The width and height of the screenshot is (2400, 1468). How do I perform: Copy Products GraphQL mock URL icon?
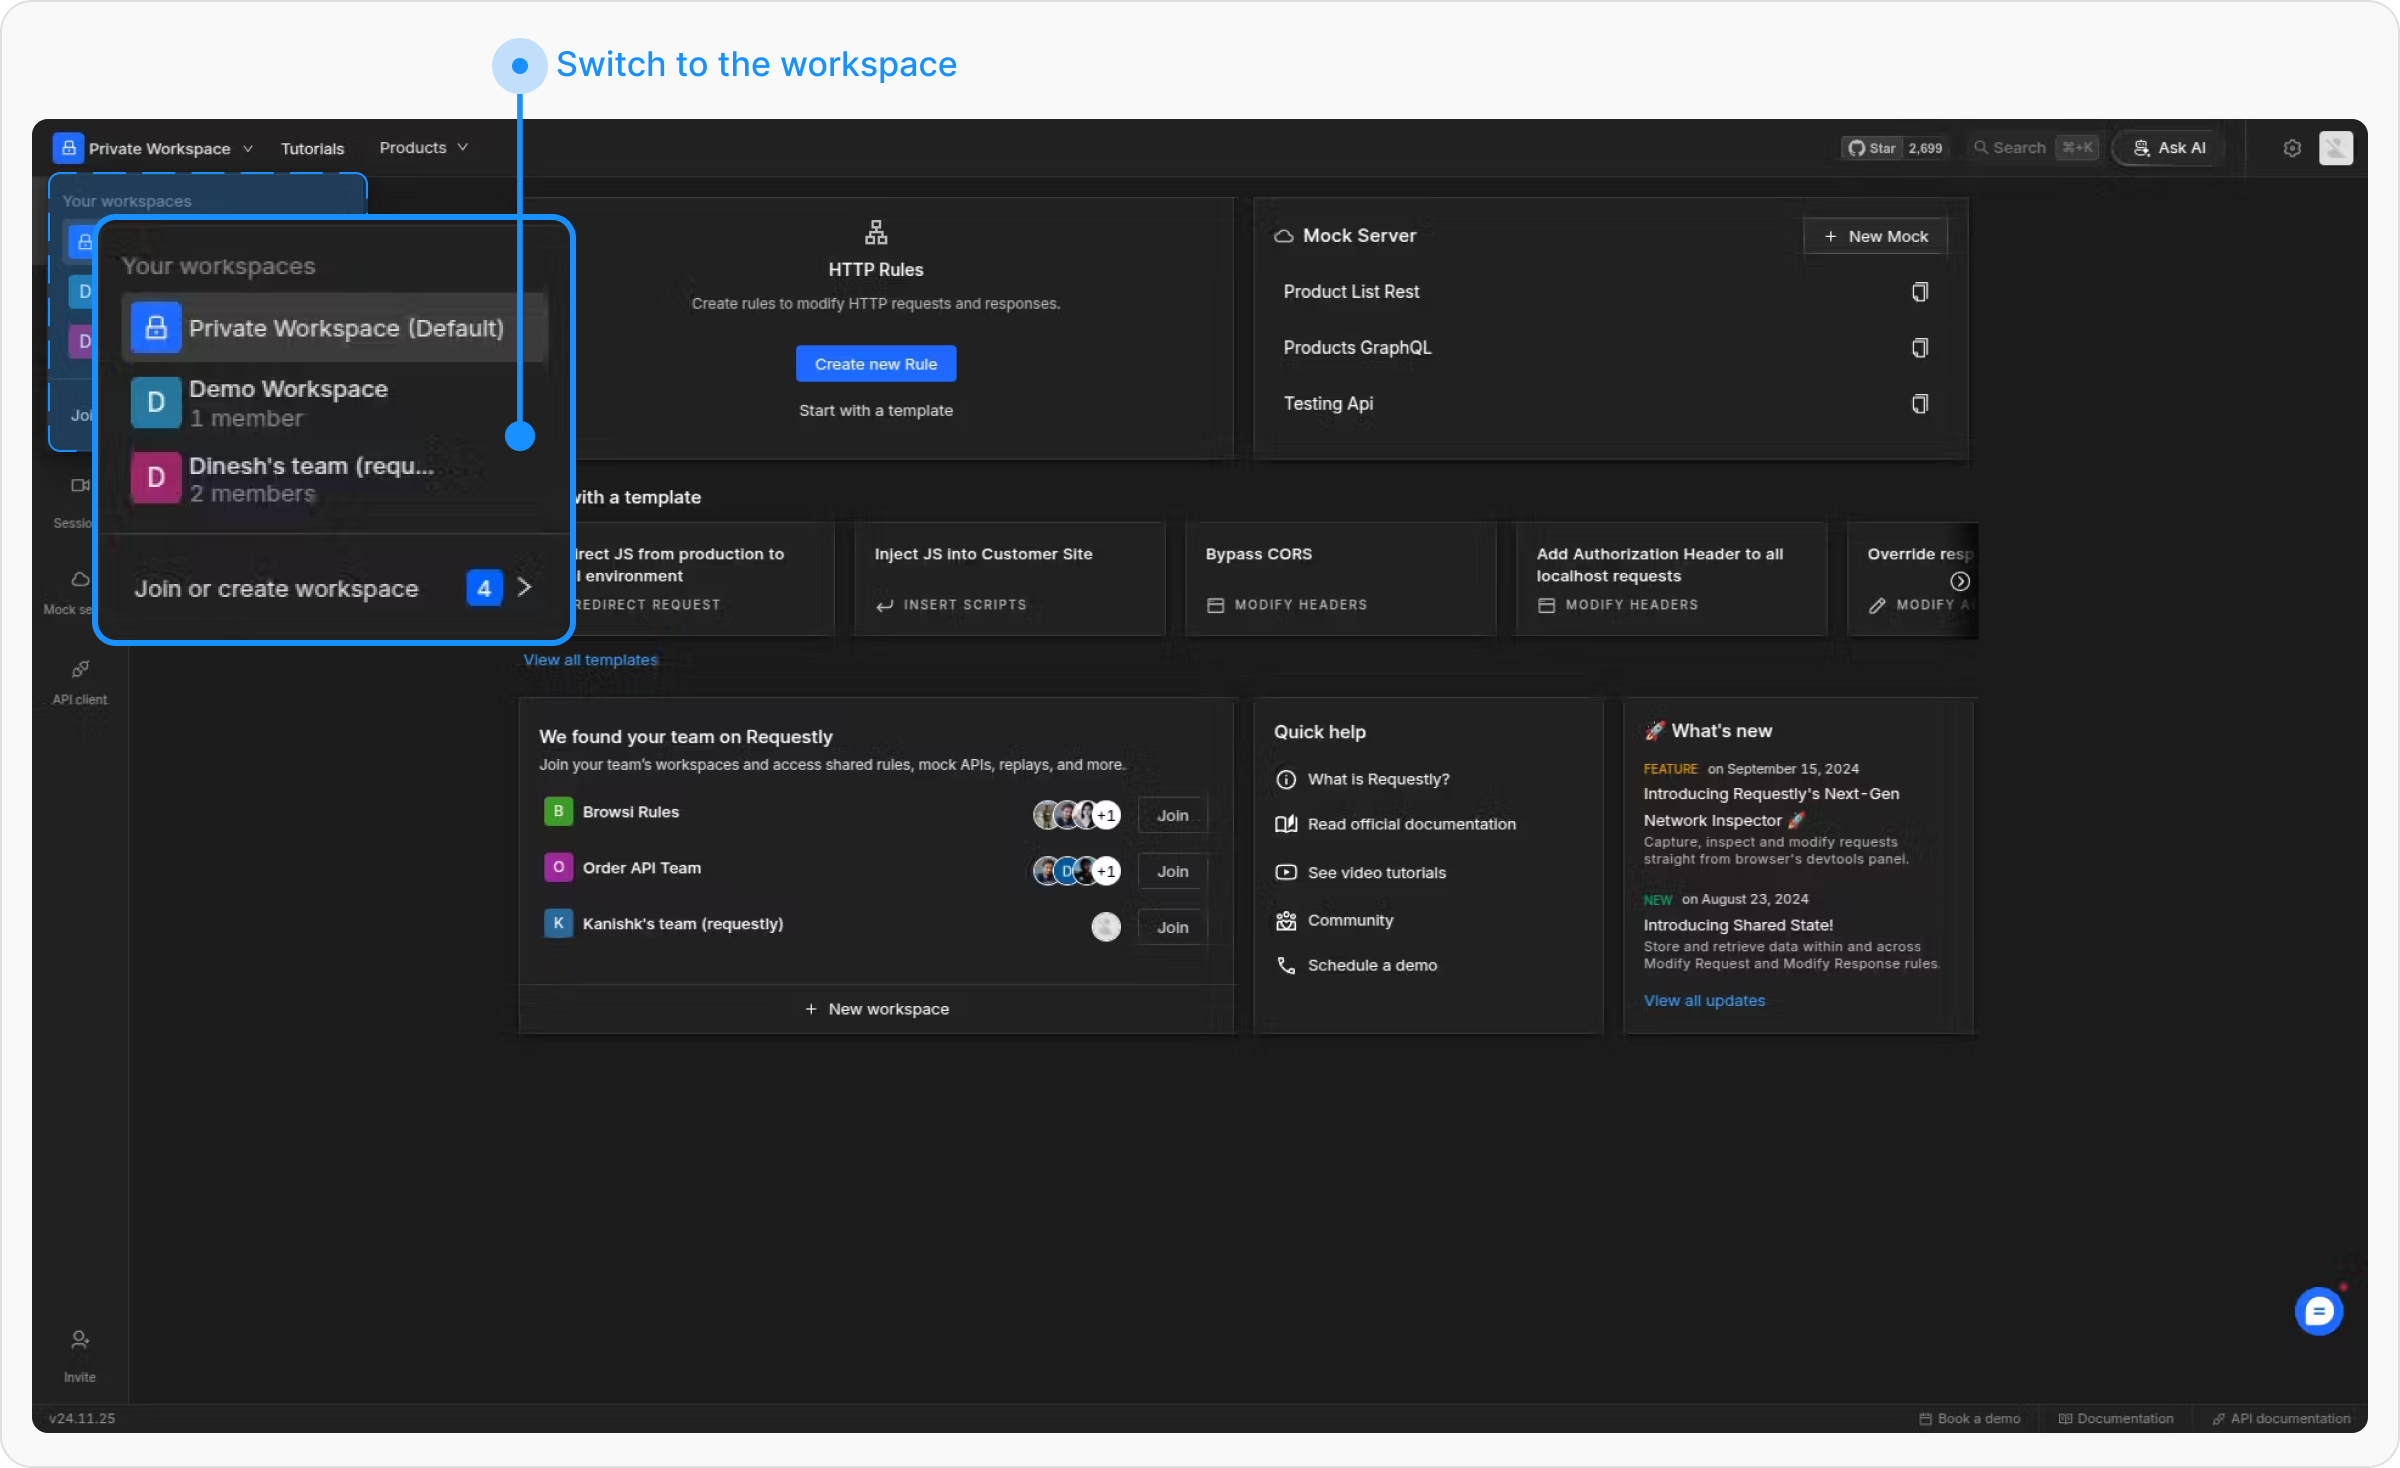pos(1919,348)
